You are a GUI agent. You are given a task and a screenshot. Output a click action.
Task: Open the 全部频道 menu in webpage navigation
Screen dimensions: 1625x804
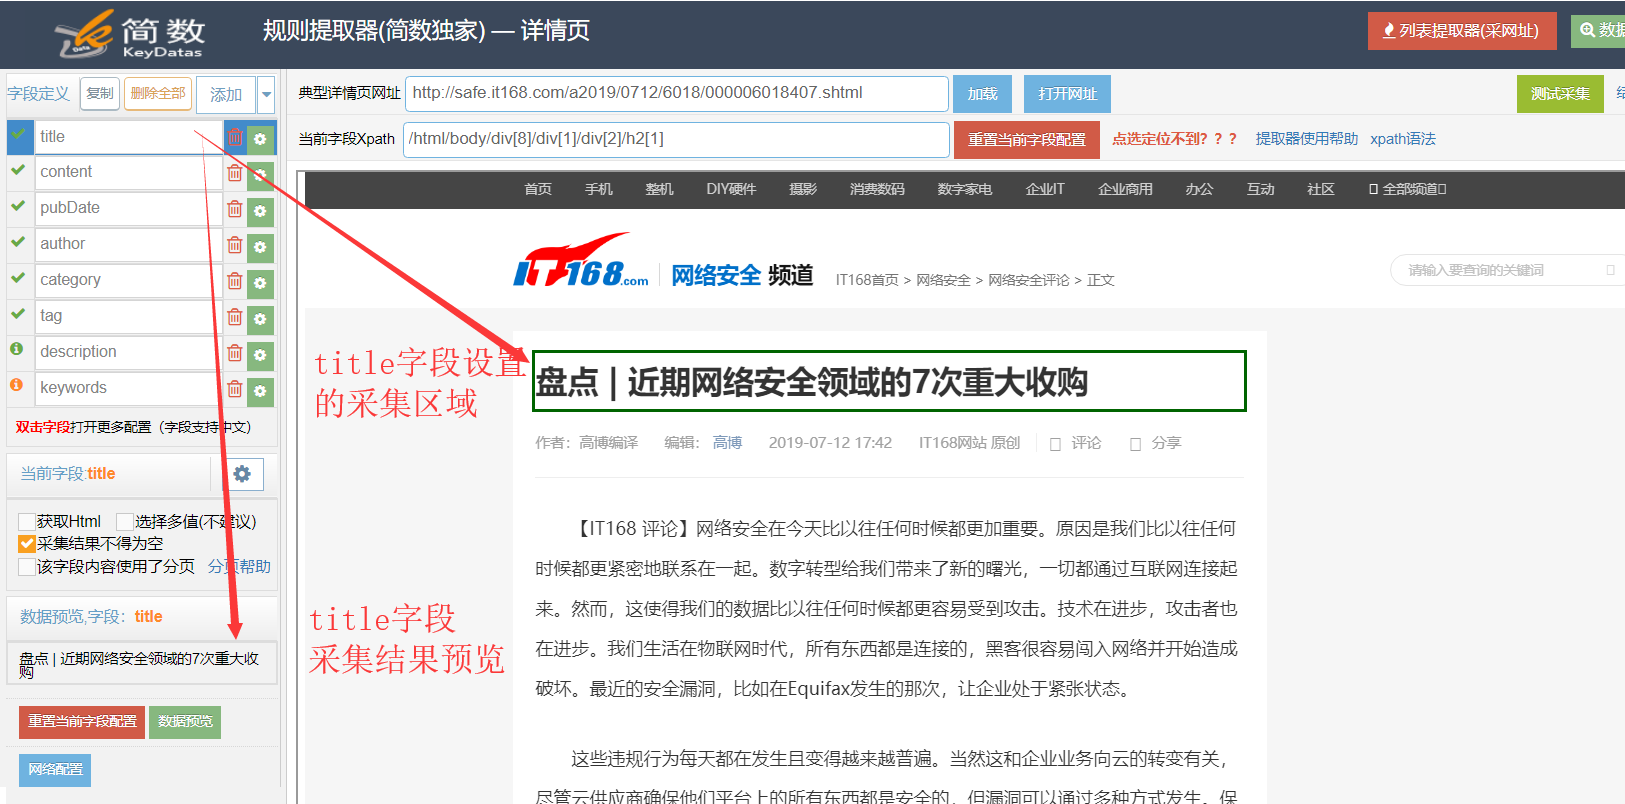pyautogui.click(x=1407, y=189)
